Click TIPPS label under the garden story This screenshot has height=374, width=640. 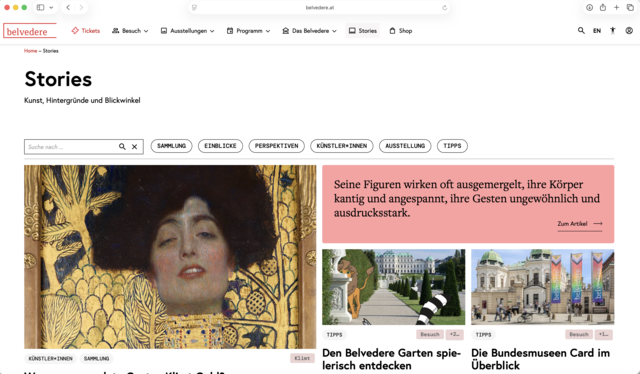point(334,335)
